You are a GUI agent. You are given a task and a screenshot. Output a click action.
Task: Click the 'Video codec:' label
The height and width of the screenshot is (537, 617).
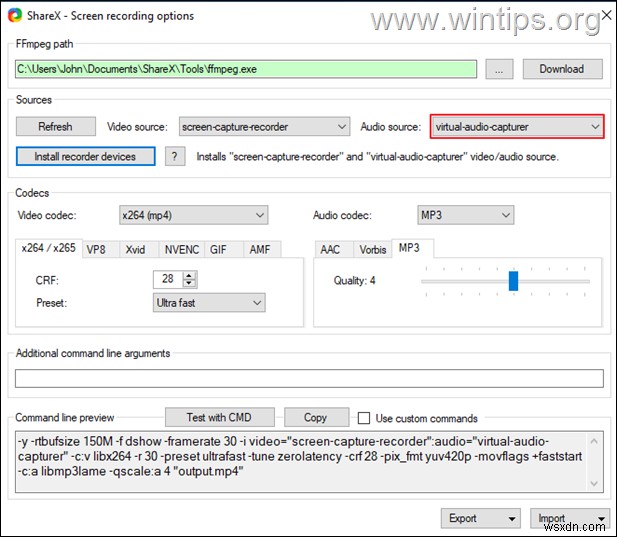[47, 216]
